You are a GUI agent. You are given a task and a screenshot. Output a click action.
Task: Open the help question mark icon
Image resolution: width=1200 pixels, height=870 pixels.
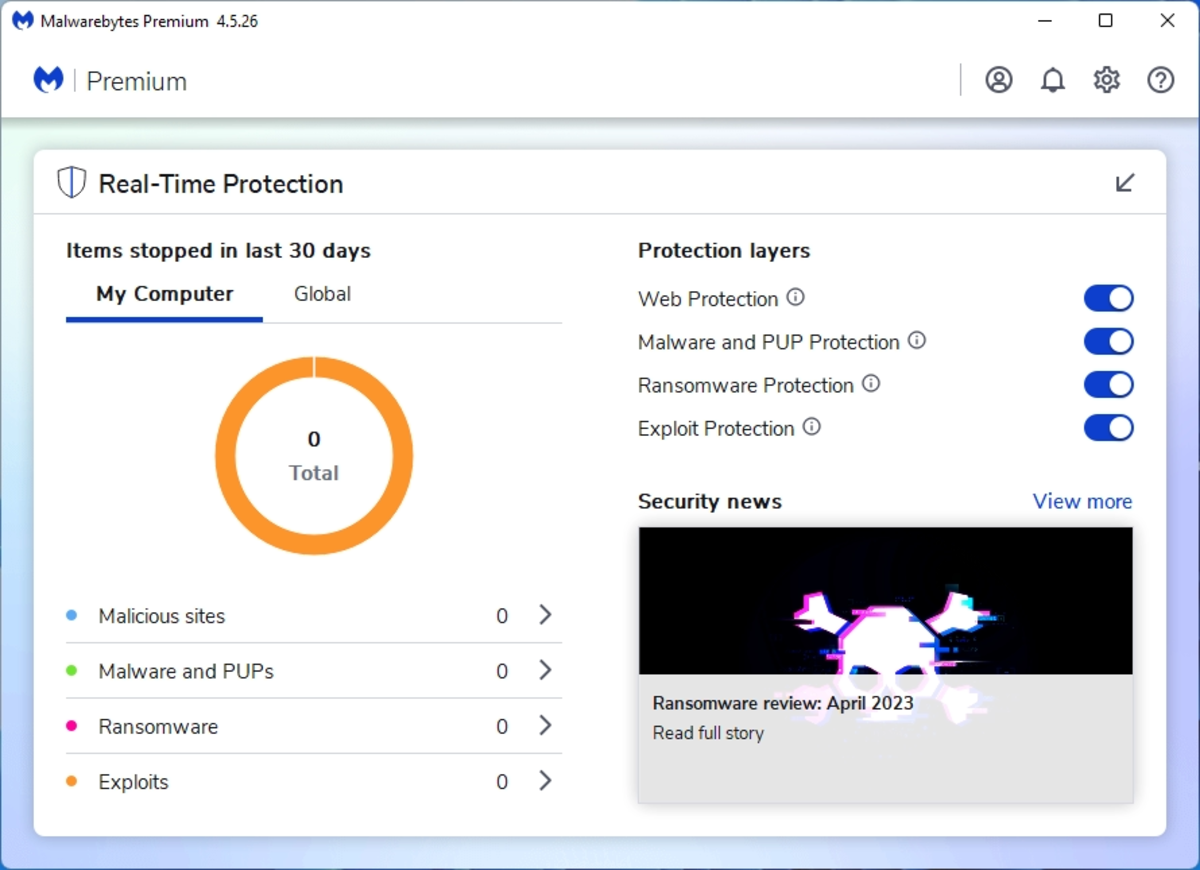click(1160, 80)
